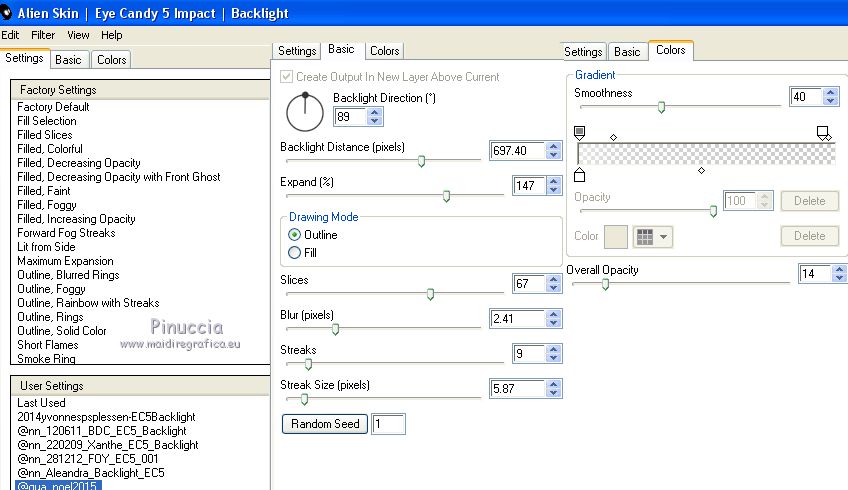Select Filled, Colorful preset

tap(50, 149)
